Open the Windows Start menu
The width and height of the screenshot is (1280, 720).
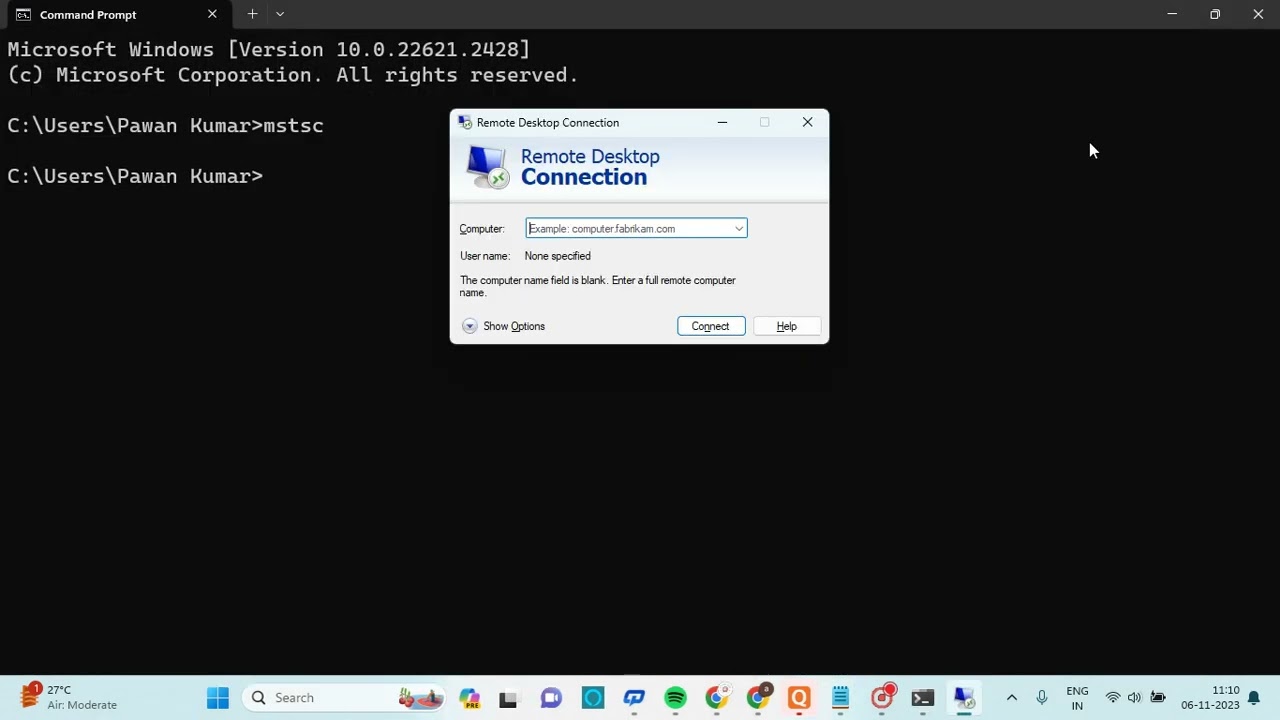click(217, 697)
